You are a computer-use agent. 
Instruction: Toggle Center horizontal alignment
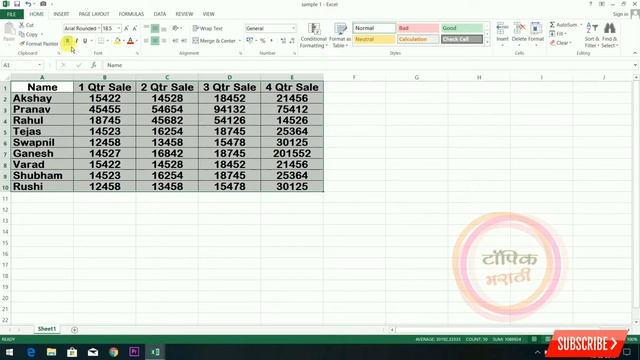[155, 41]
